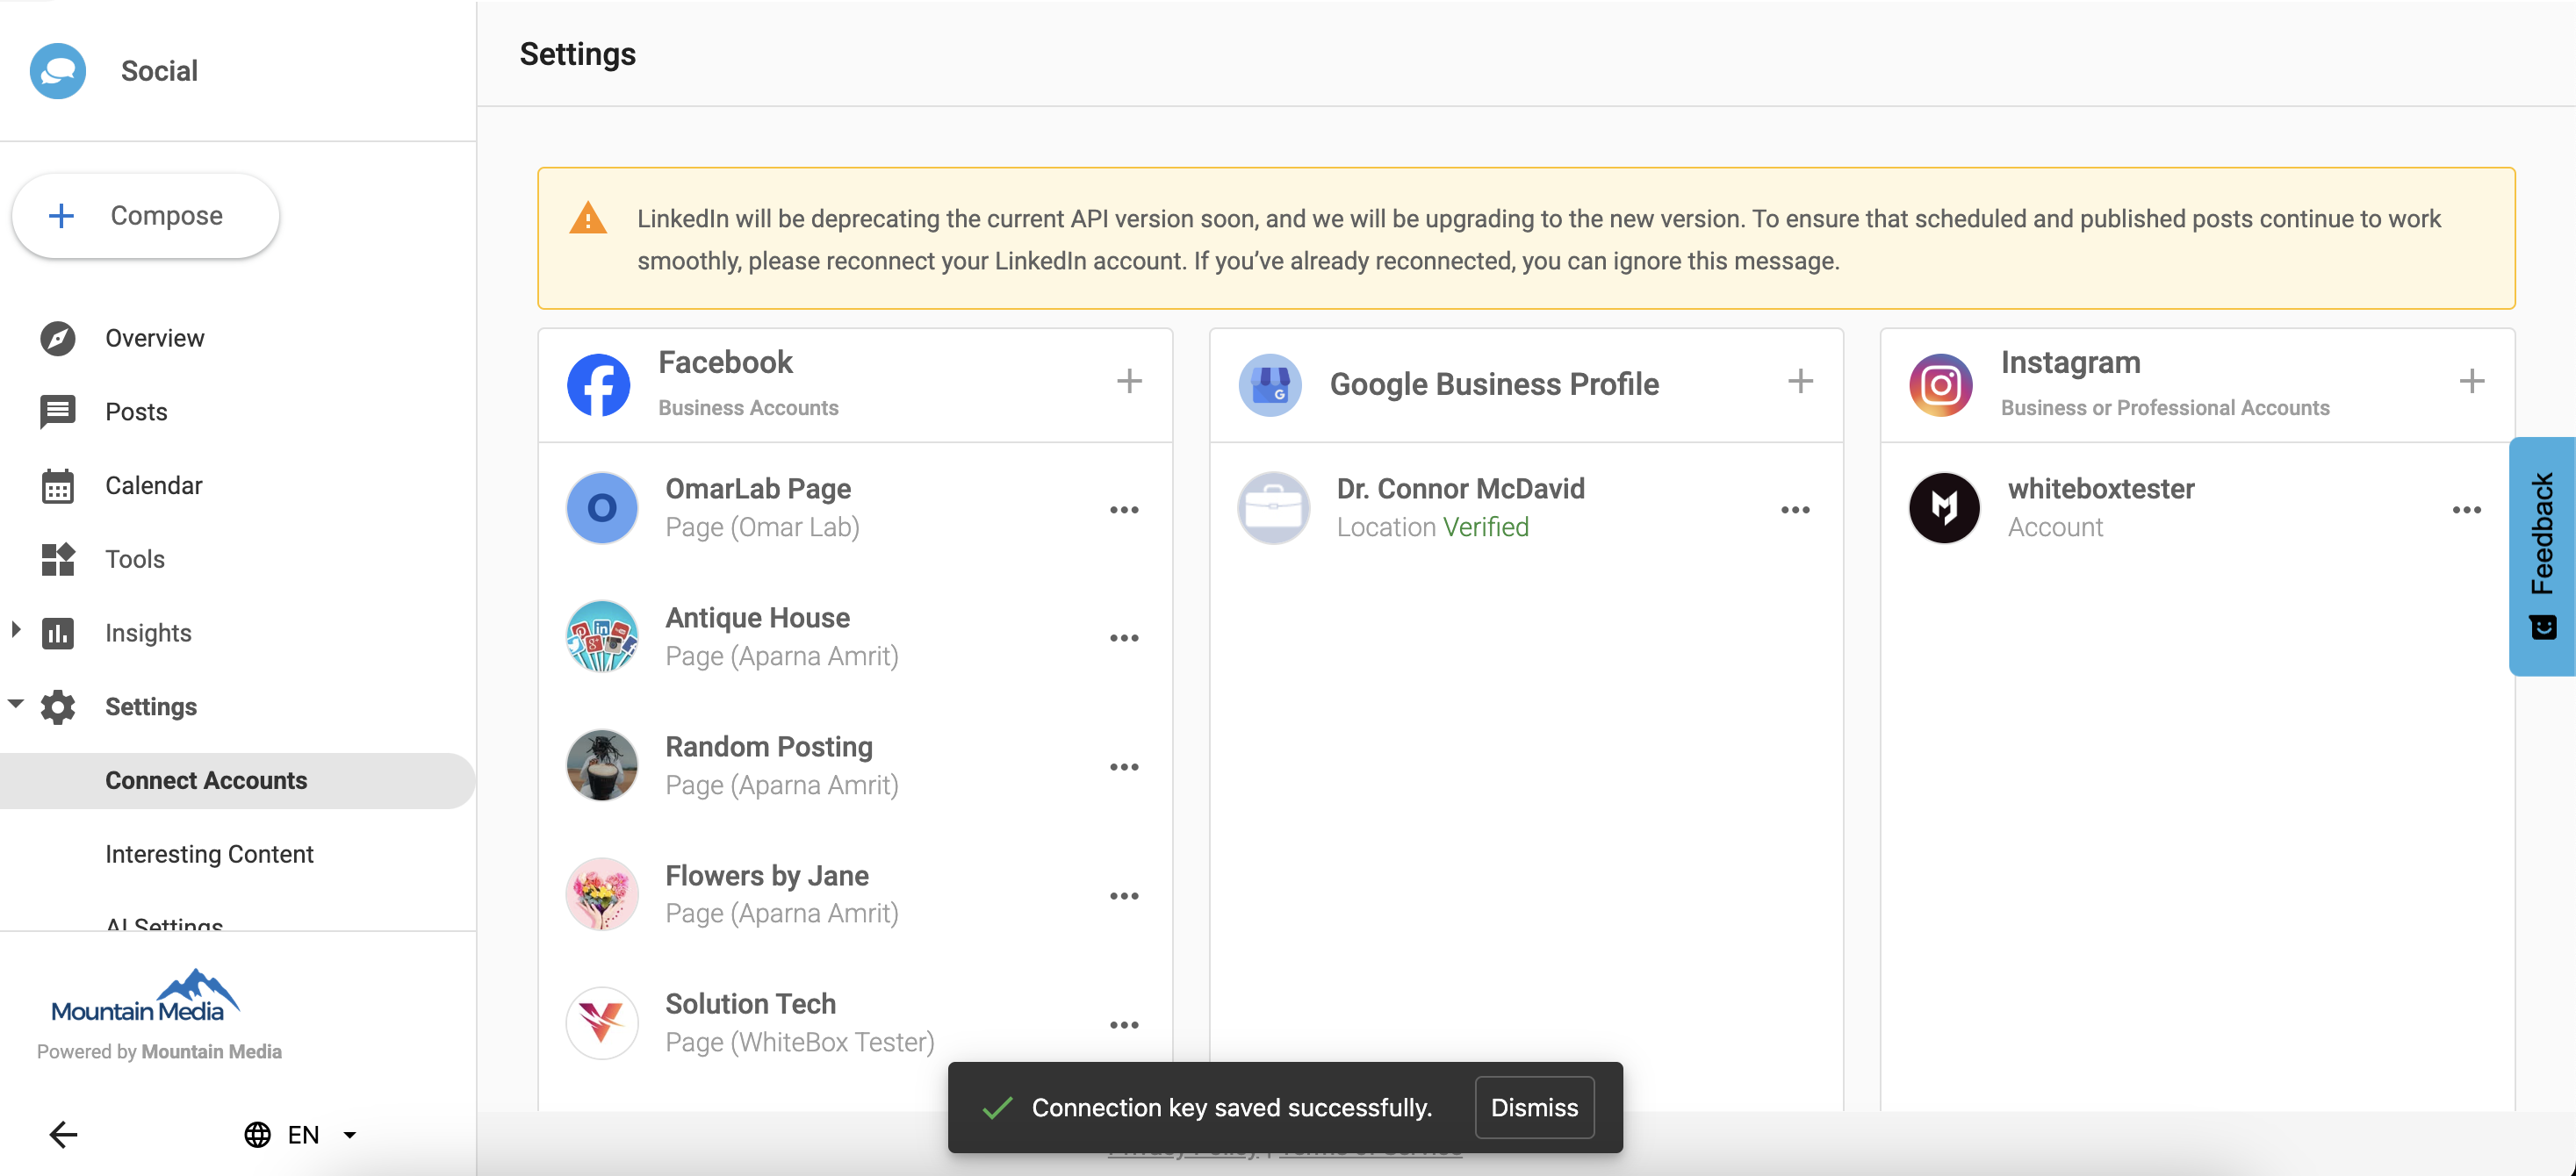2576x1176 pixels.
Task: Click the Social app logo icon
Action: (x=58, y=71)
